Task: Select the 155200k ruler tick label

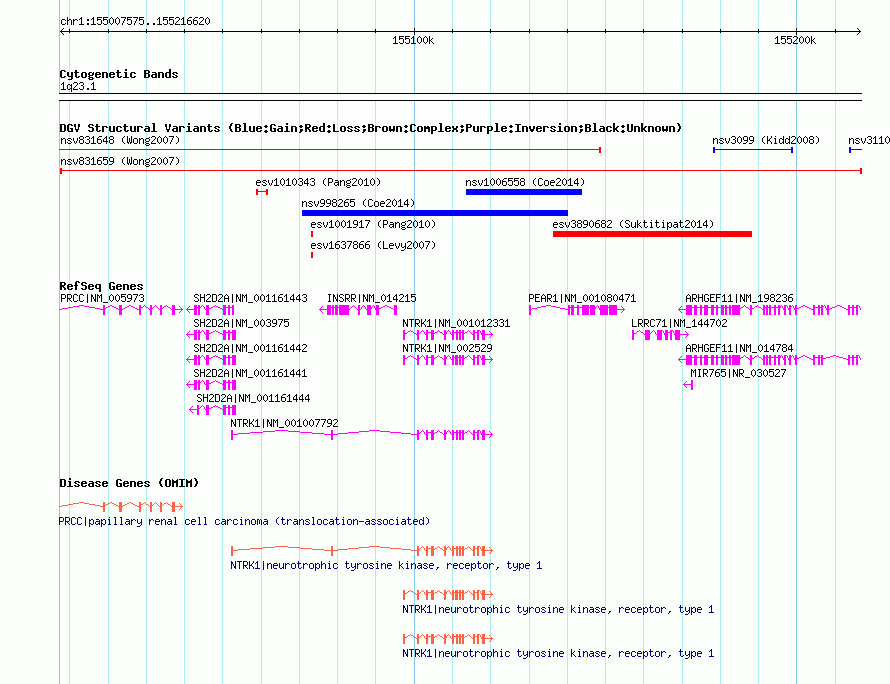Action: pyautogui.click(x=795, y=40)
